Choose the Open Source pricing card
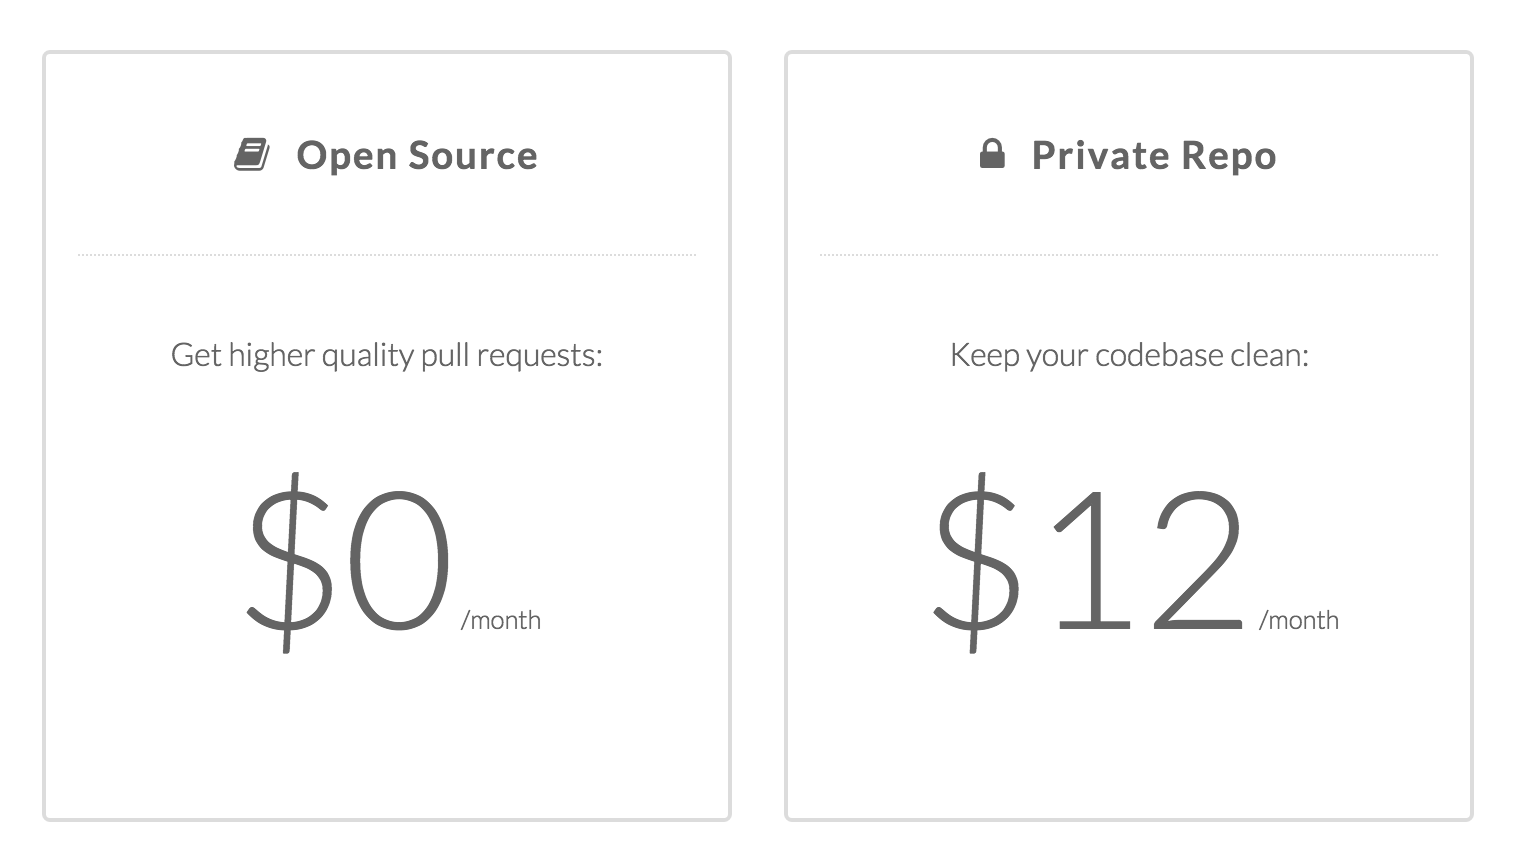The image size is (1534, 866). tap(387, 436)
